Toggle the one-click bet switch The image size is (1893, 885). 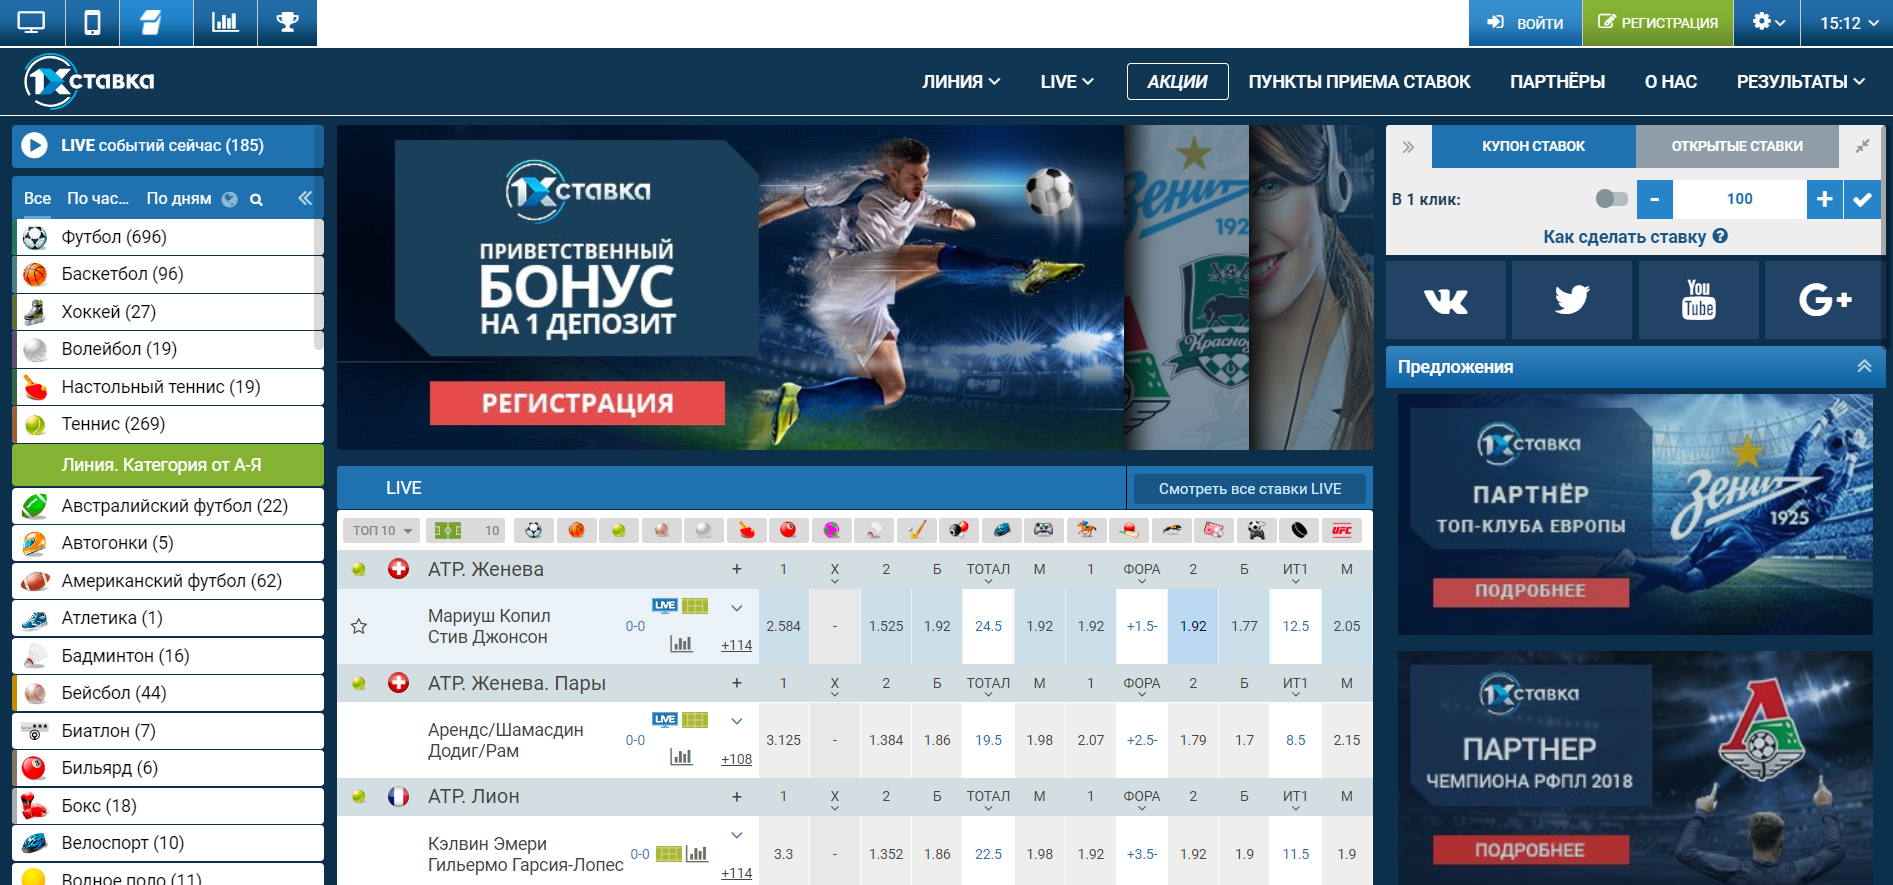coord(1611,199)
